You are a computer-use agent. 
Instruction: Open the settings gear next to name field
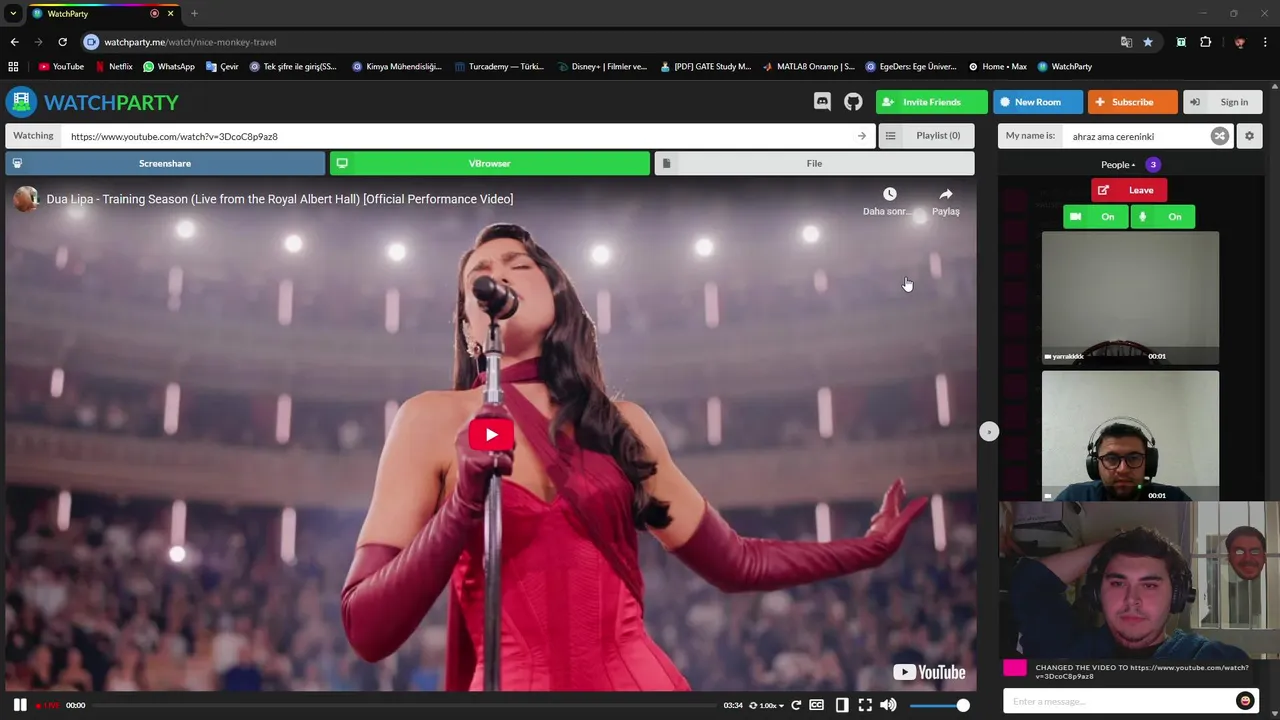(1249, 136)
